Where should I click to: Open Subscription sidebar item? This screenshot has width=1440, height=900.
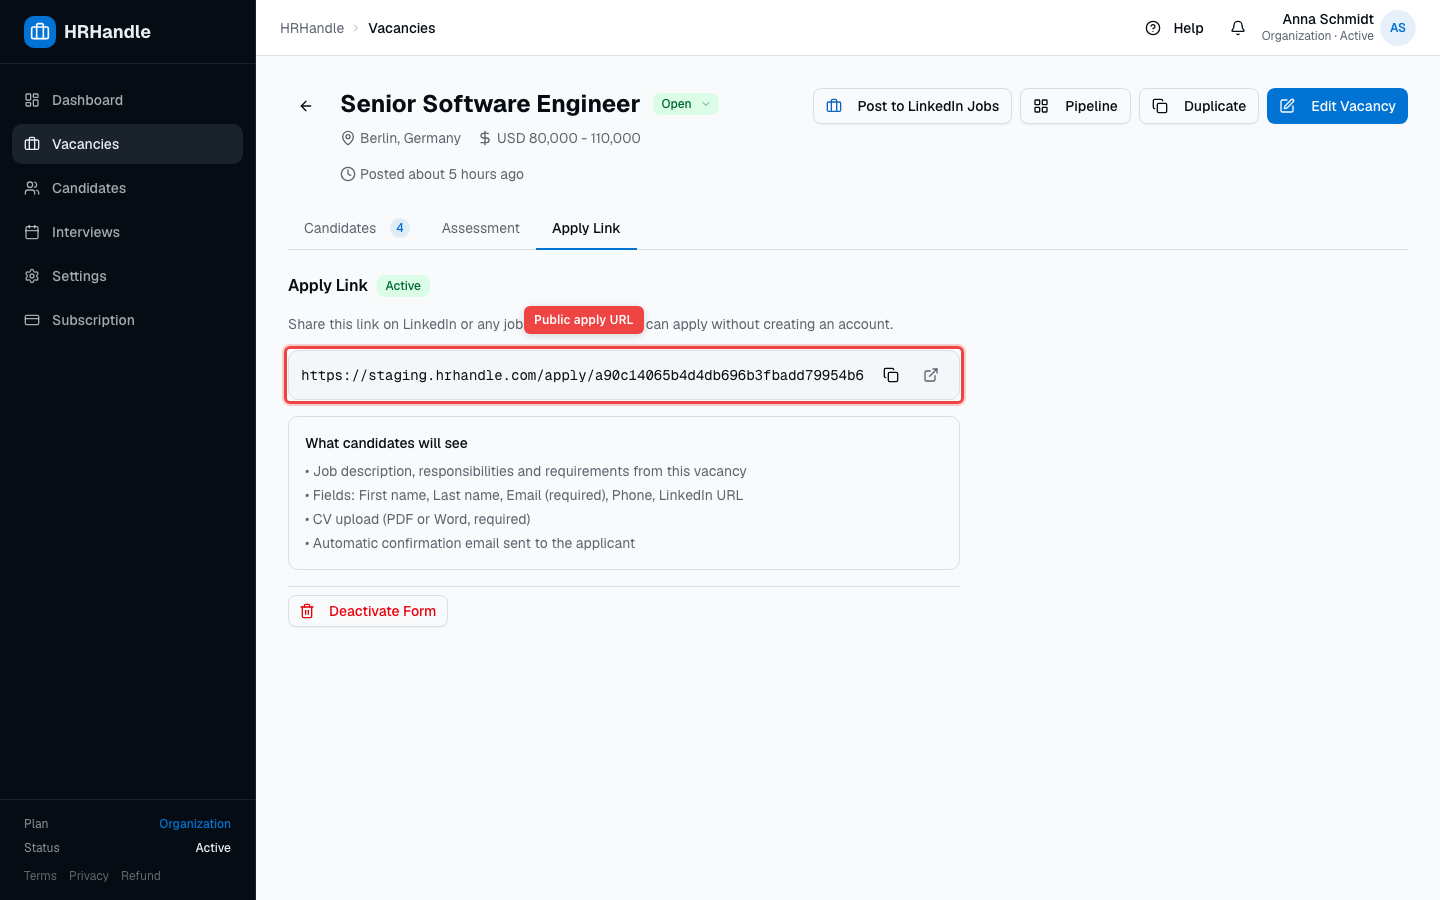click(x=127, y=320)
